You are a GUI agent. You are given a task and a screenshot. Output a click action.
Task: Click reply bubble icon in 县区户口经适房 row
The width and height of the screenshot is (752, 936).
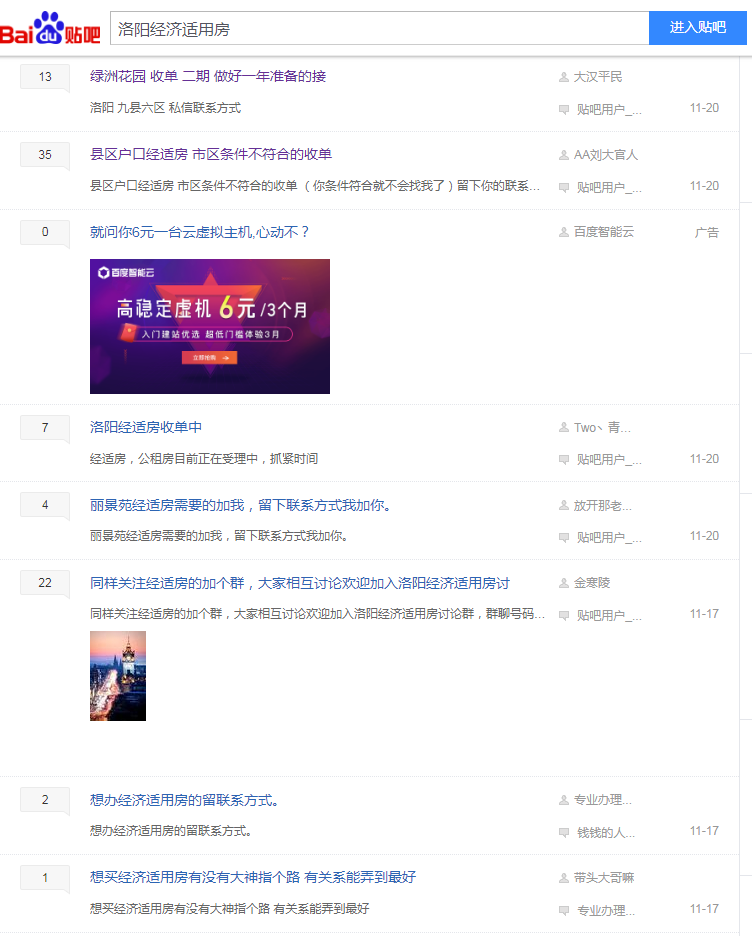[563, 187]
